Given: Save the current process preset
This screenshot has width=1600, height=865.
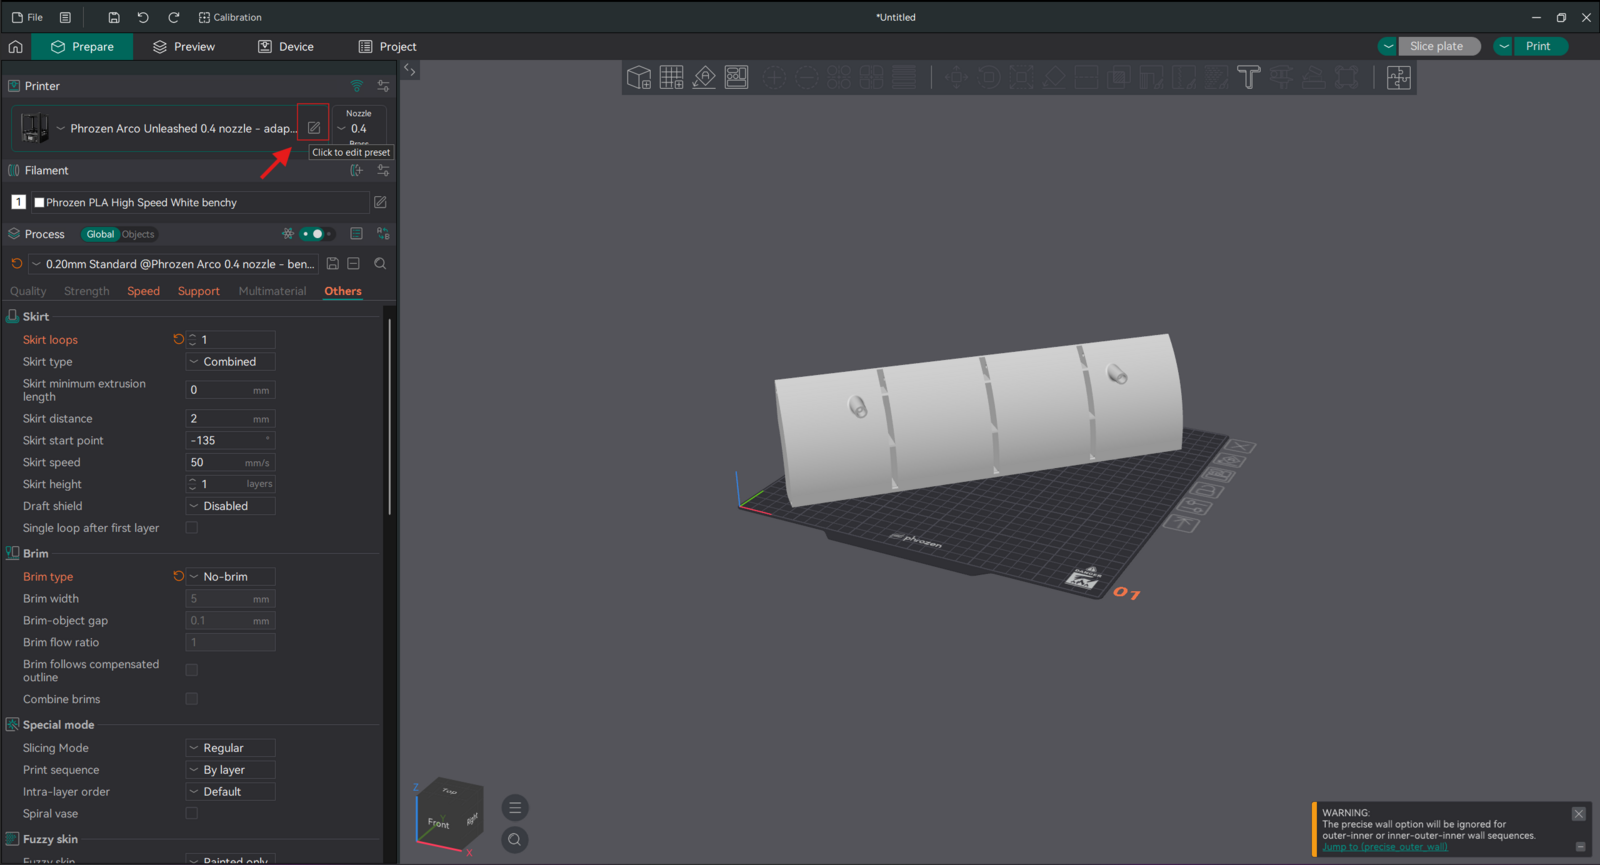Looking at the screenshot, I should (x=333, y=264).
